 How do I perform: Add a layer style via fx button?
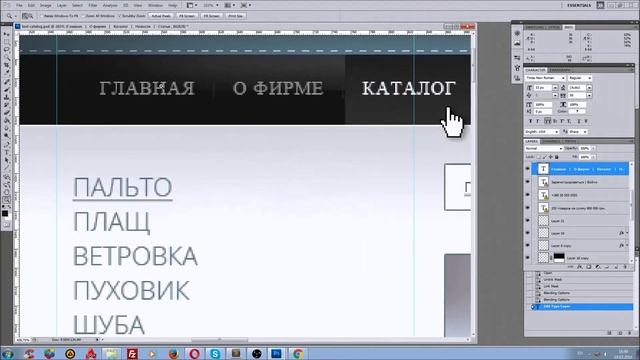[580, 267]
